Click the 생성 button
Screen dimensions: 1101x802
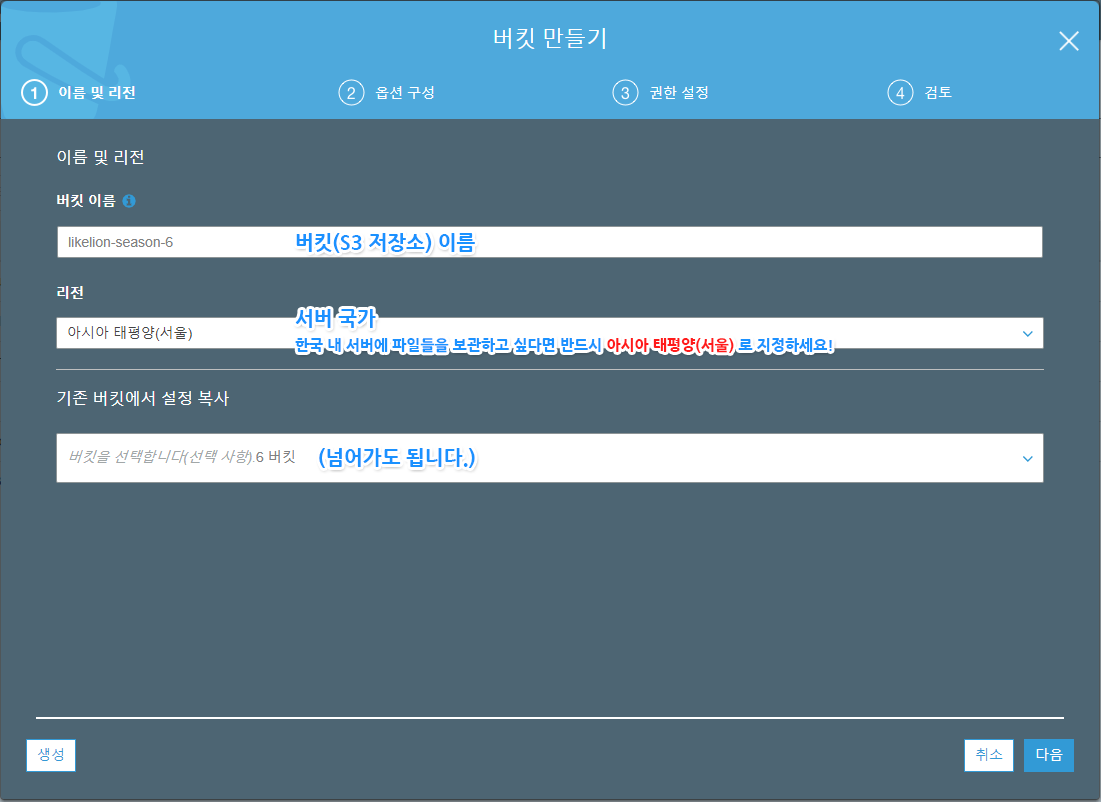51,755
